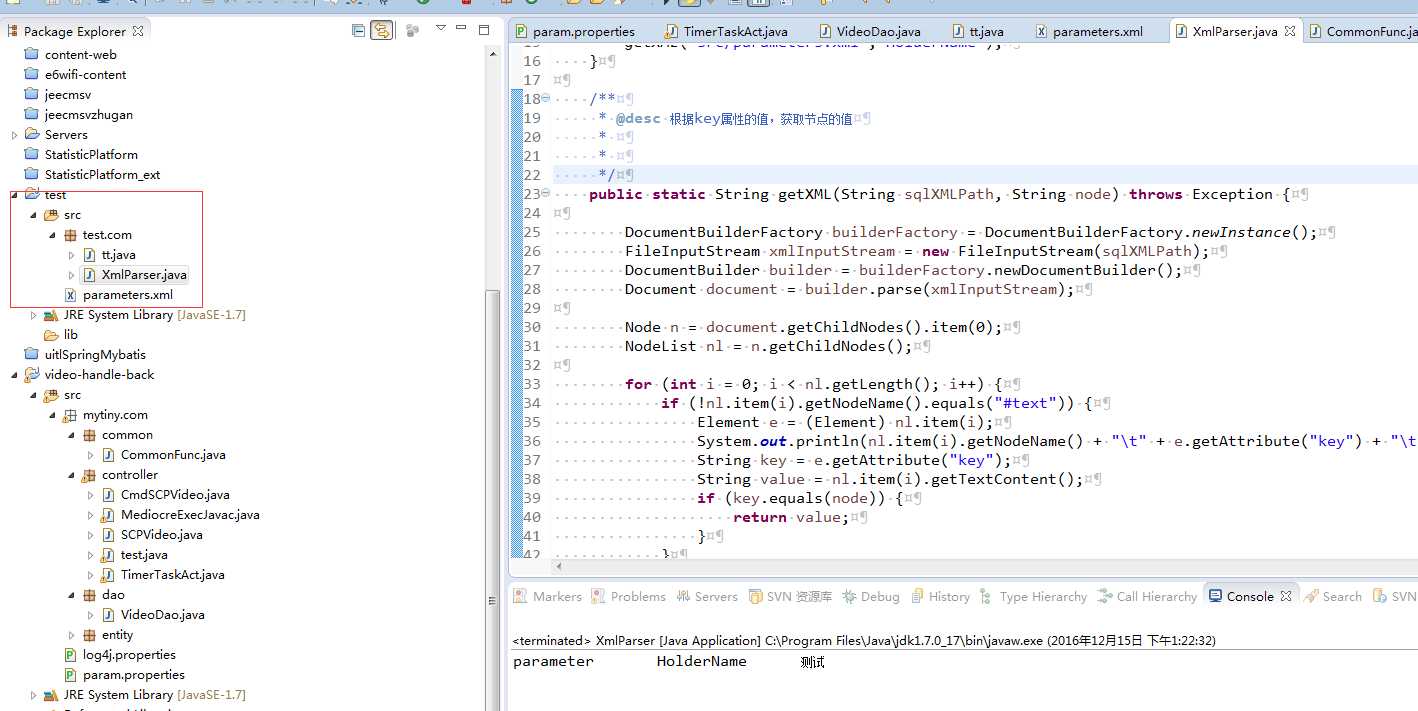
Task: Collapse the video-handle-back project node
Action: [14, 375]
